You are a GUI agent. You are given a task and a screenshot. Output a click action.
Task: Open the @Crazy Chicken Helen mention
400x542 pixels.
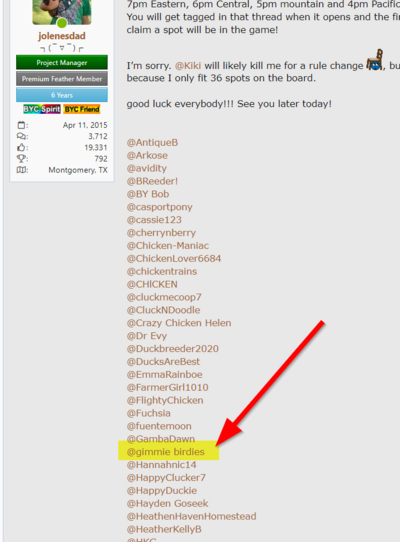click(179, 323)
